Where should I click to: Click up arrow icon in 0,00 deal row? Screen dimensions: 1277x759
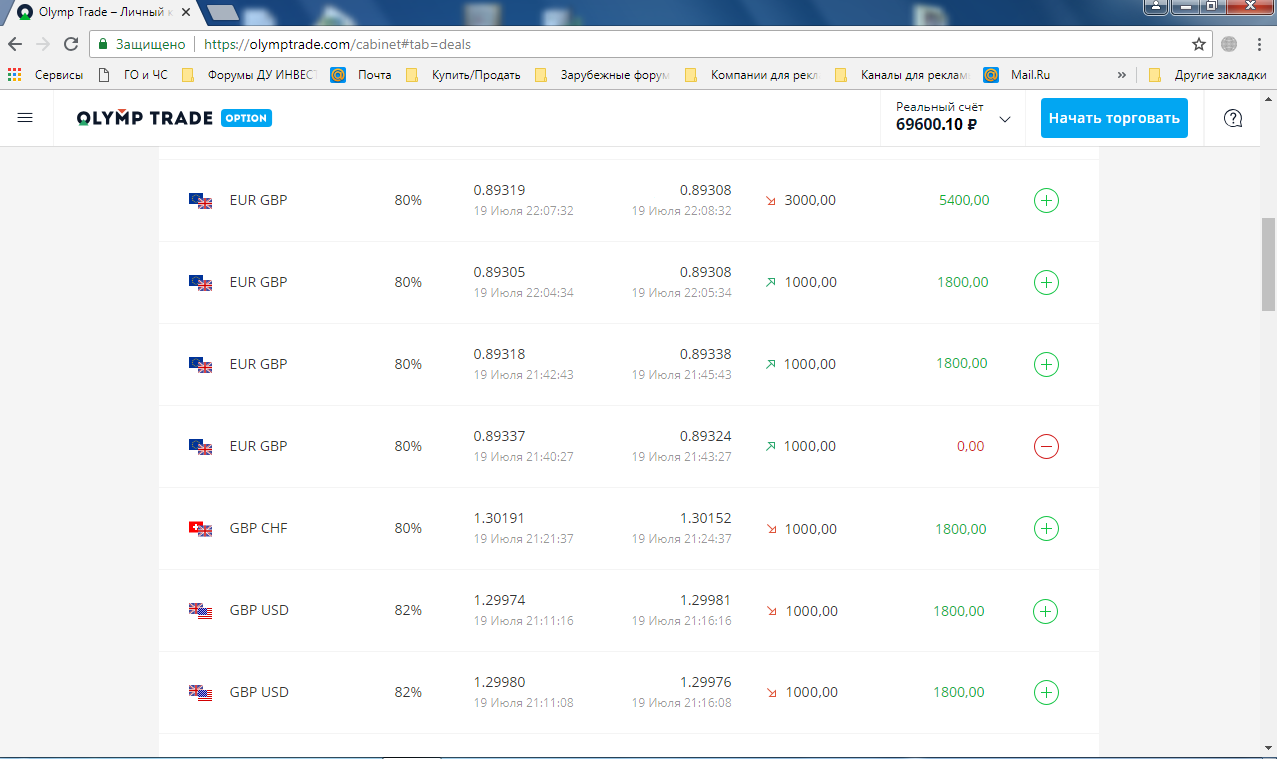771,447
